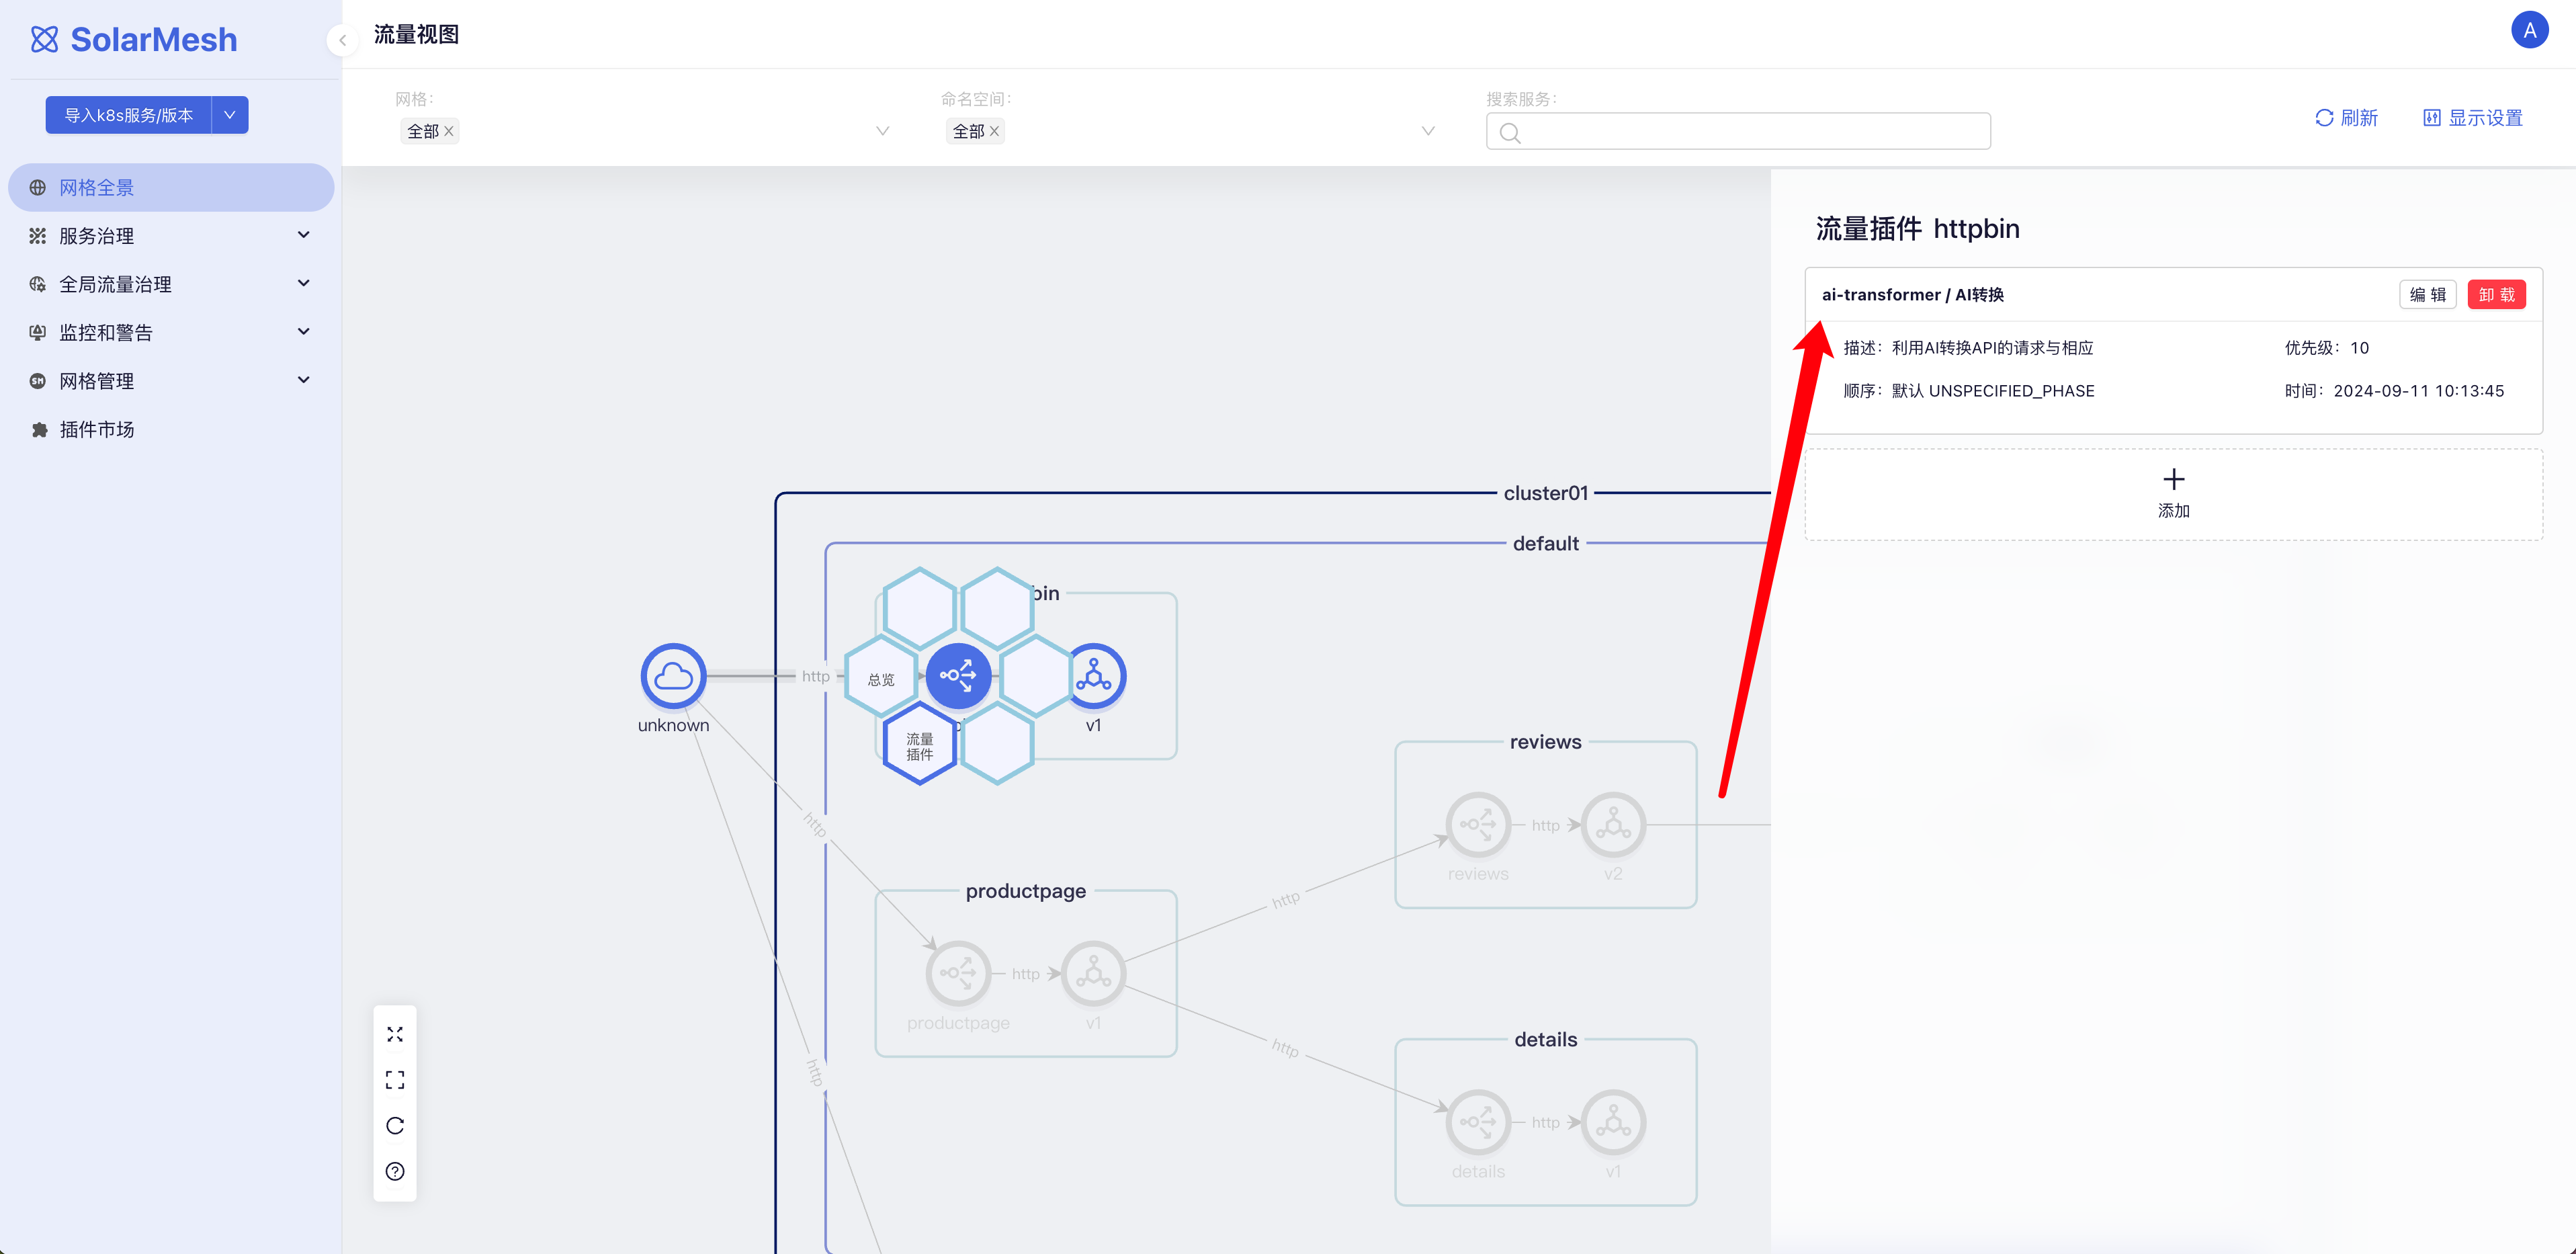Click the fullscreen icon in graph toolbar

[x=395, y=1080]
